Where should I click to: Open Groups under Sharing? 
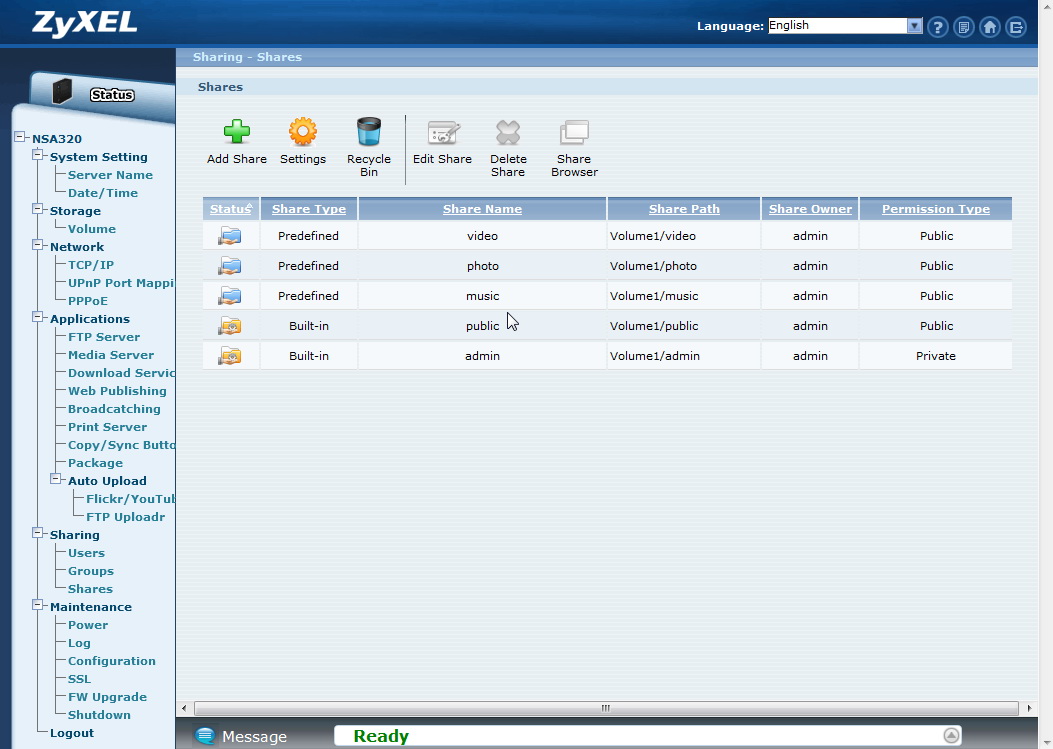pyautogui.click(x=91, y=571)
